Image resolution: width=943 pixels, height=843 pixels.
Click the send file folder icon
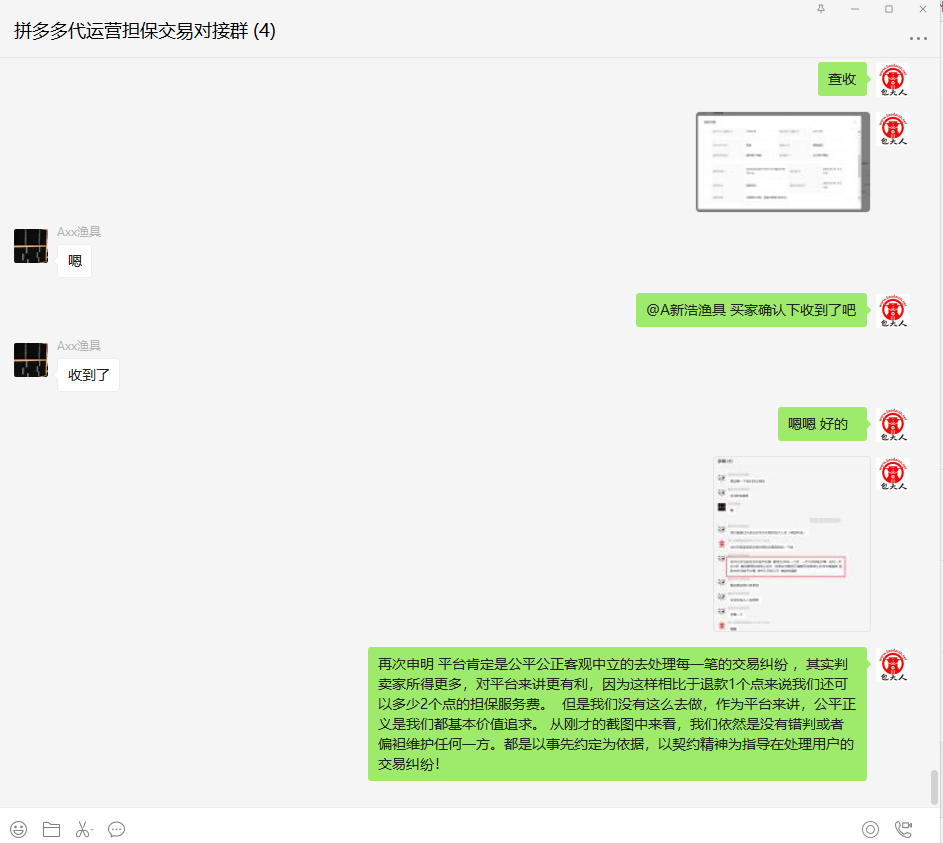pyautogui.click(x=51, y=829)
